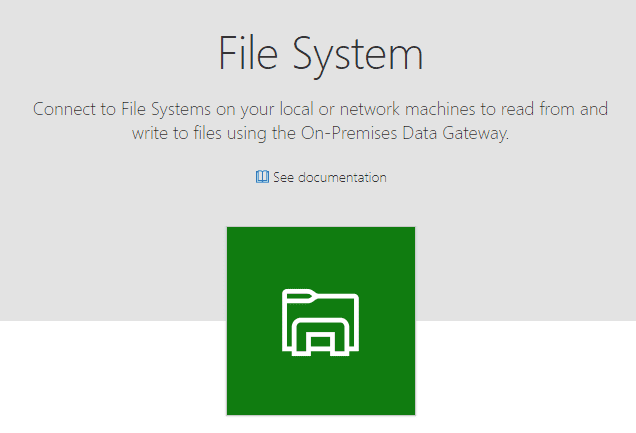Click the description line starting with Connect
Image resolution: width=636 pixels, height=433 pixels.
pos(320,109)
